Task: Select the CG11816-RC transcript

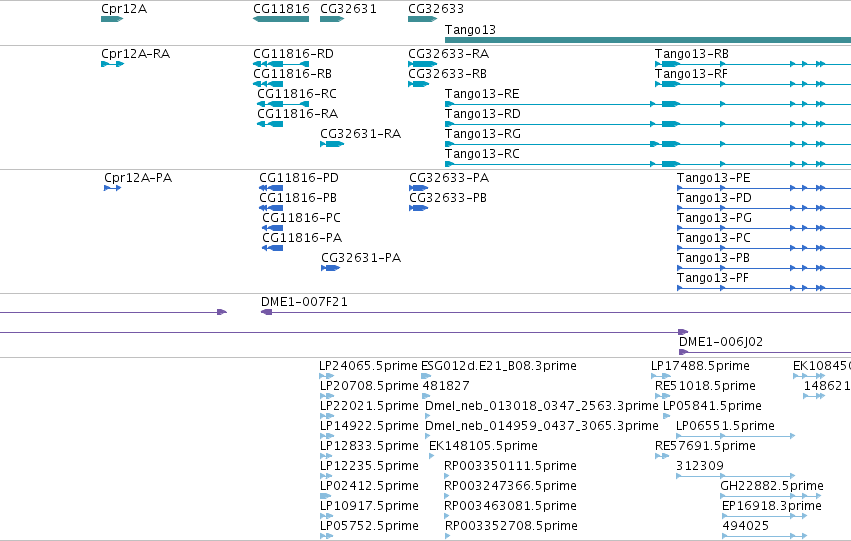Action: (x=283, y=104)
